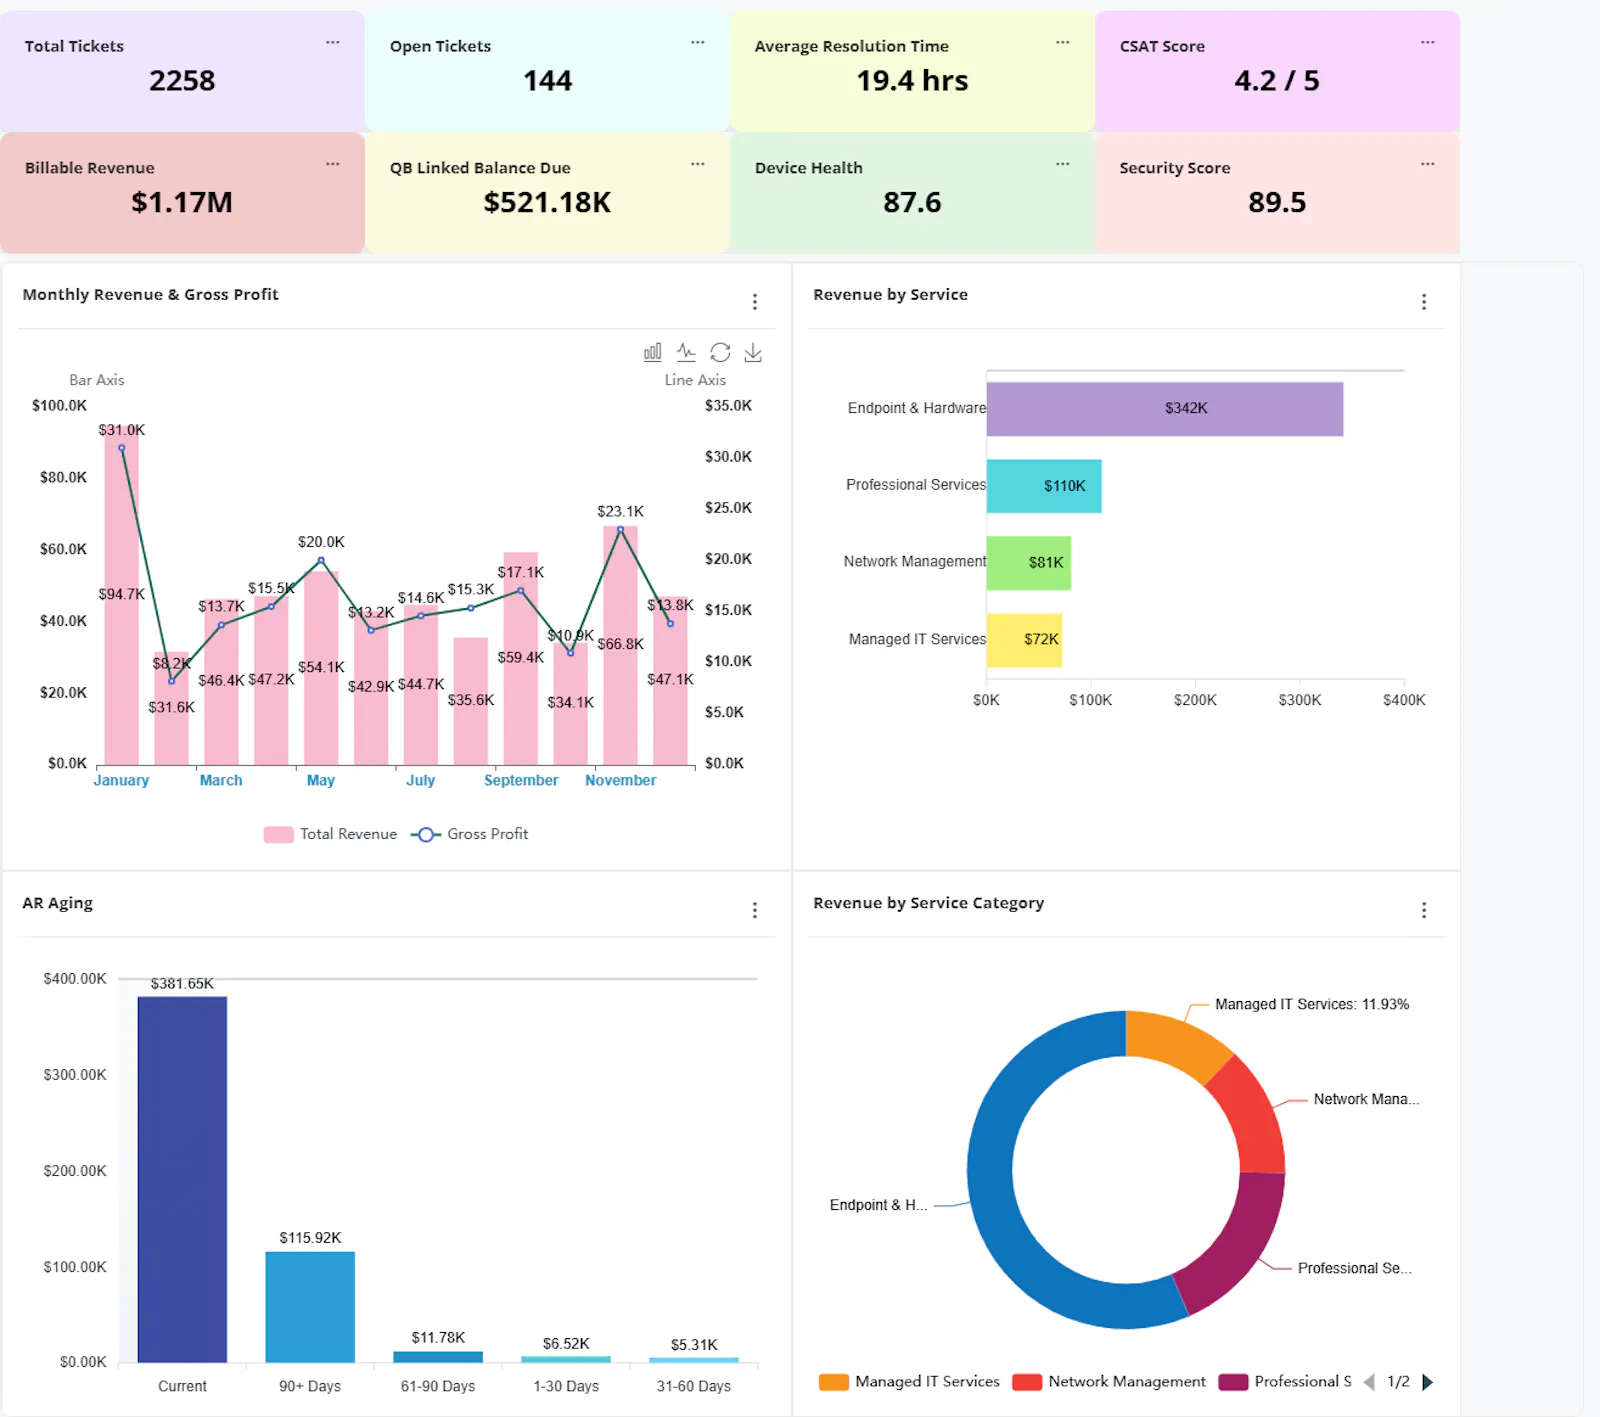Viewport: 1600px width, 1417px height.
Task: Click the May gross profit data point
Action: pos(321,560)
